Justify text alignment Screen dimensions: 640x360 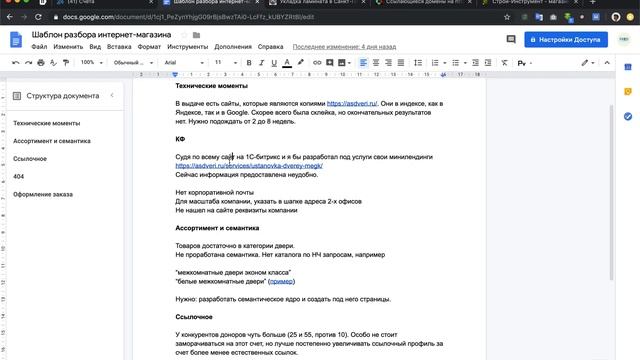coord(401,63)
